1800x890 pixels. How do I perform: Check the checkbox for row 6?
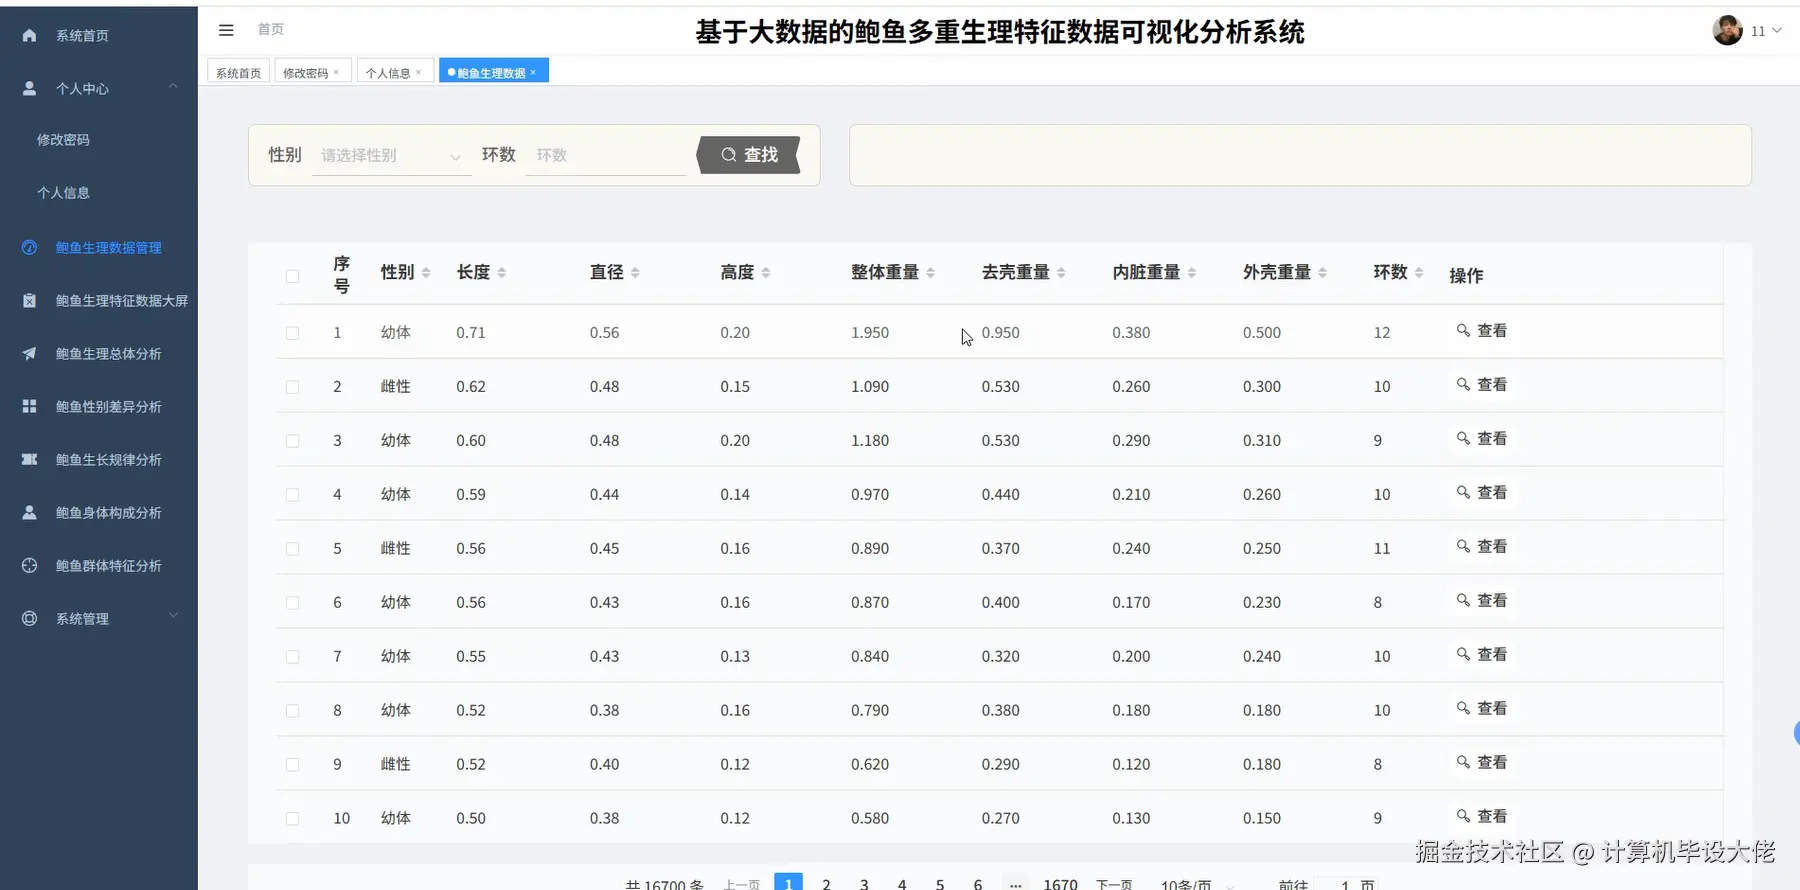tap(292, 603)
